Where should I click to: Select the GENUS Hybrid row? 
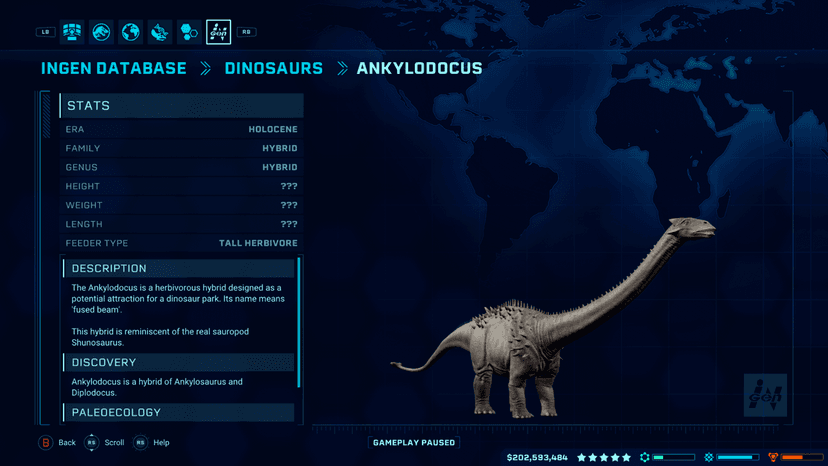182,167
